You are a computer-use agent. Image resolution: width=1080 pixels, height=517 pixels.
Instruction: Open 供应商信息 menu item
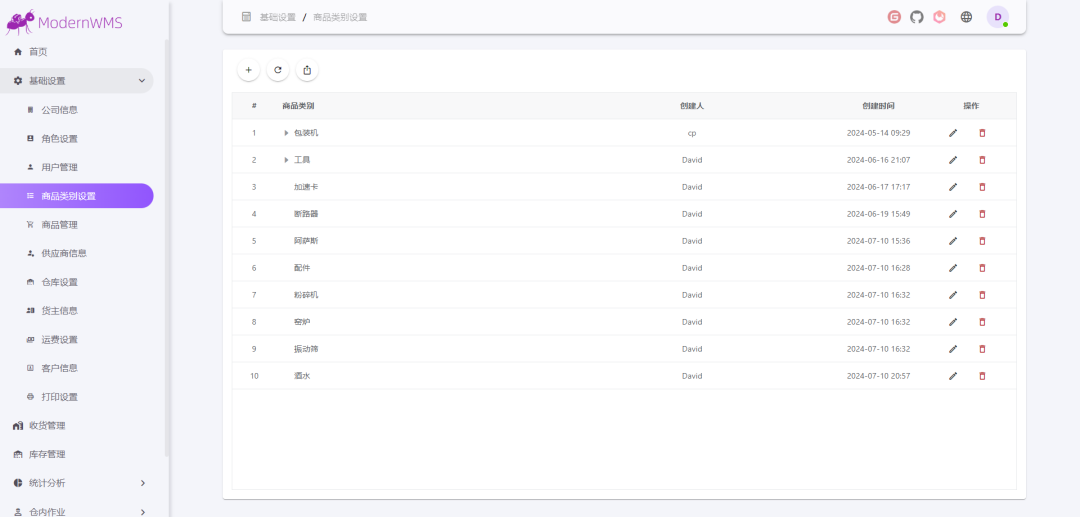coord(76,253)
